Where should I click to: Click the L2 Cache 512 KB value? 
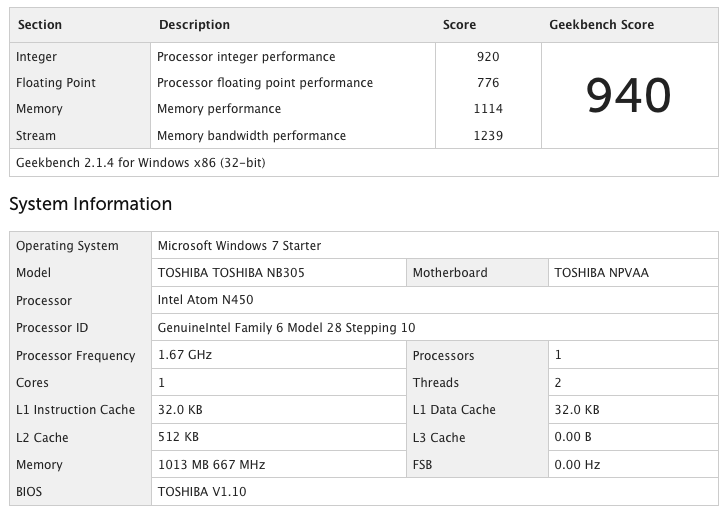[x=179, y=437]
